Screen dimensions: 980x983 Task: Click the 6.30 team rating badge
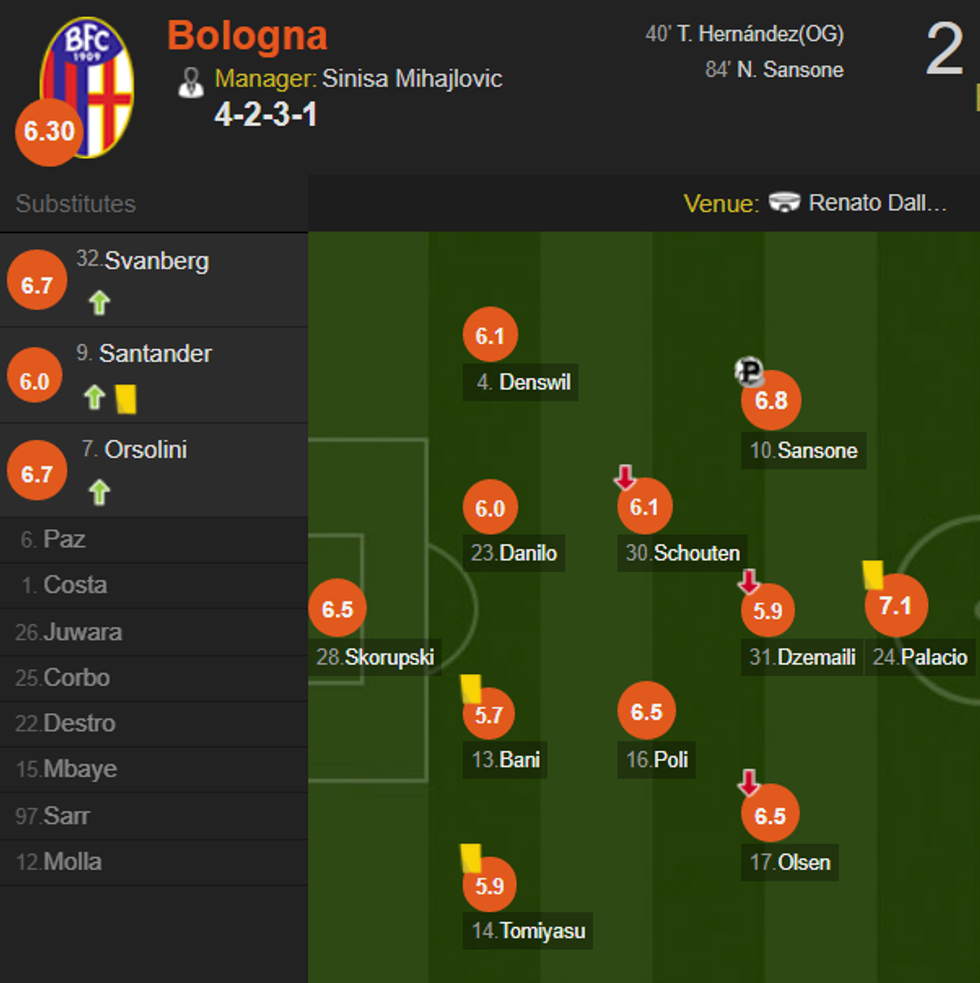pyautogui.click(x=49, y=132)
